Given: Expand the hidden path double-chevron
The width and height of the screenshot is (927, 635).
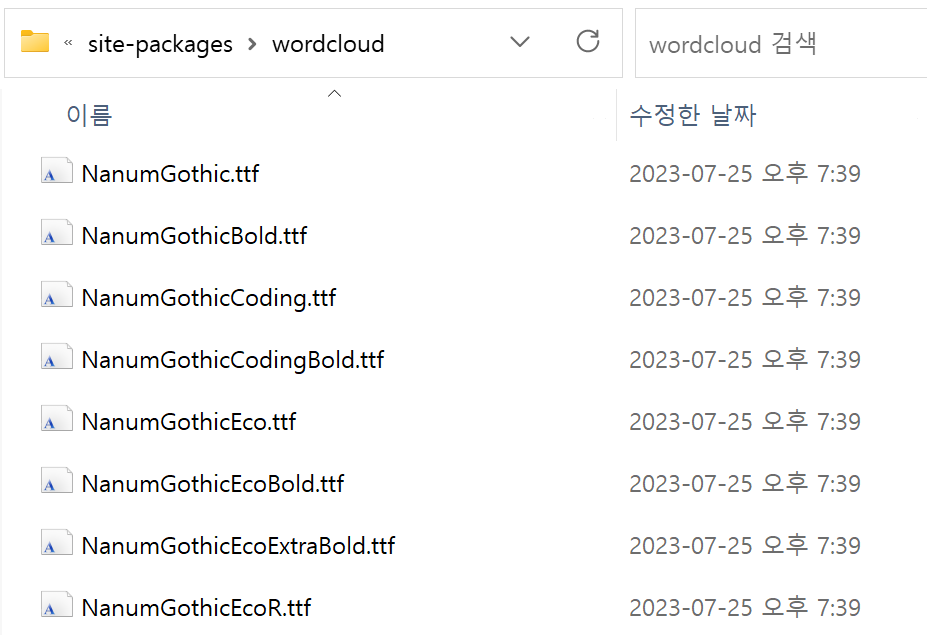Looking at the screenshot, I should (68, 42).
